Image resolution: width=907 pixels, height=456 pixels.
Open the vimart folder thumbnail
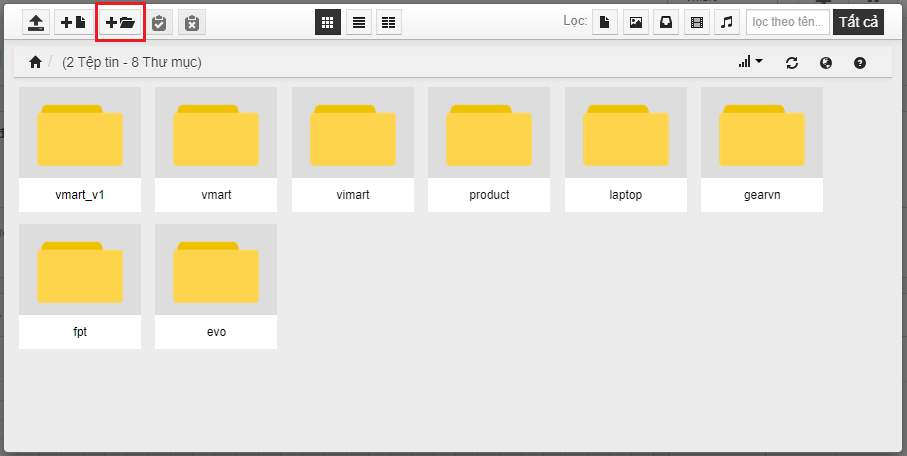[353, 133]
